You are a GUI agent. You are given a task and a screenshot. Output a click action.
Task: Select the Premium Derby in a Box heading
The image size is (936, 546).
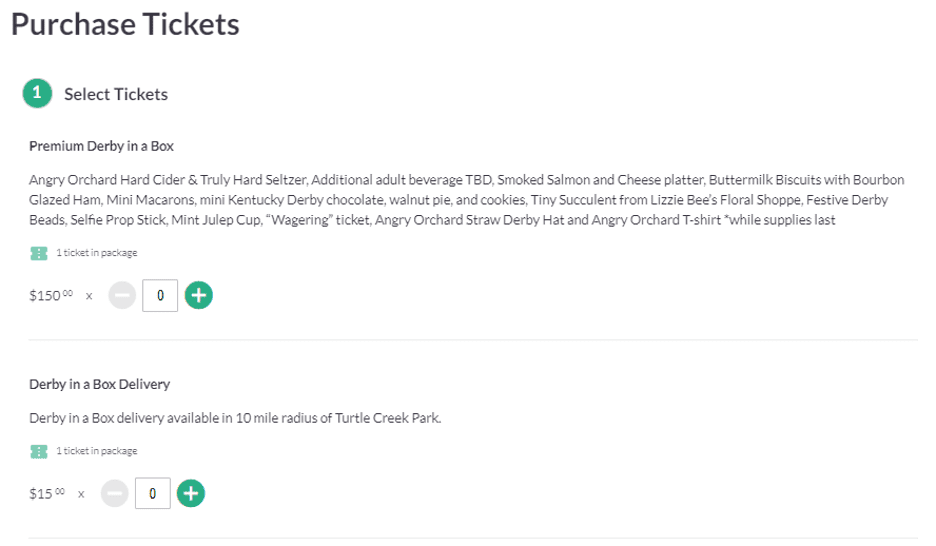point(101,146)
